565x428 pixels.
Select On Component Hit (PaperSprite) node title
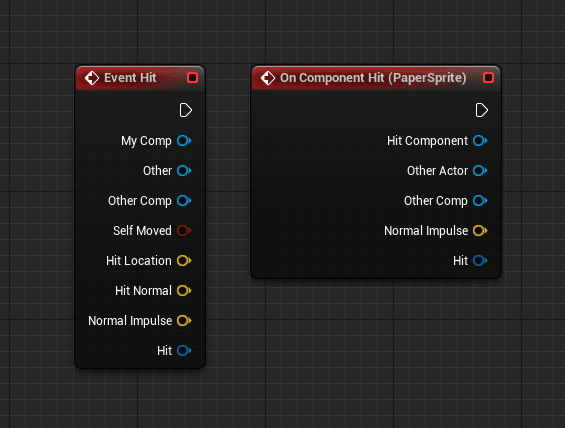pos(373,78)
